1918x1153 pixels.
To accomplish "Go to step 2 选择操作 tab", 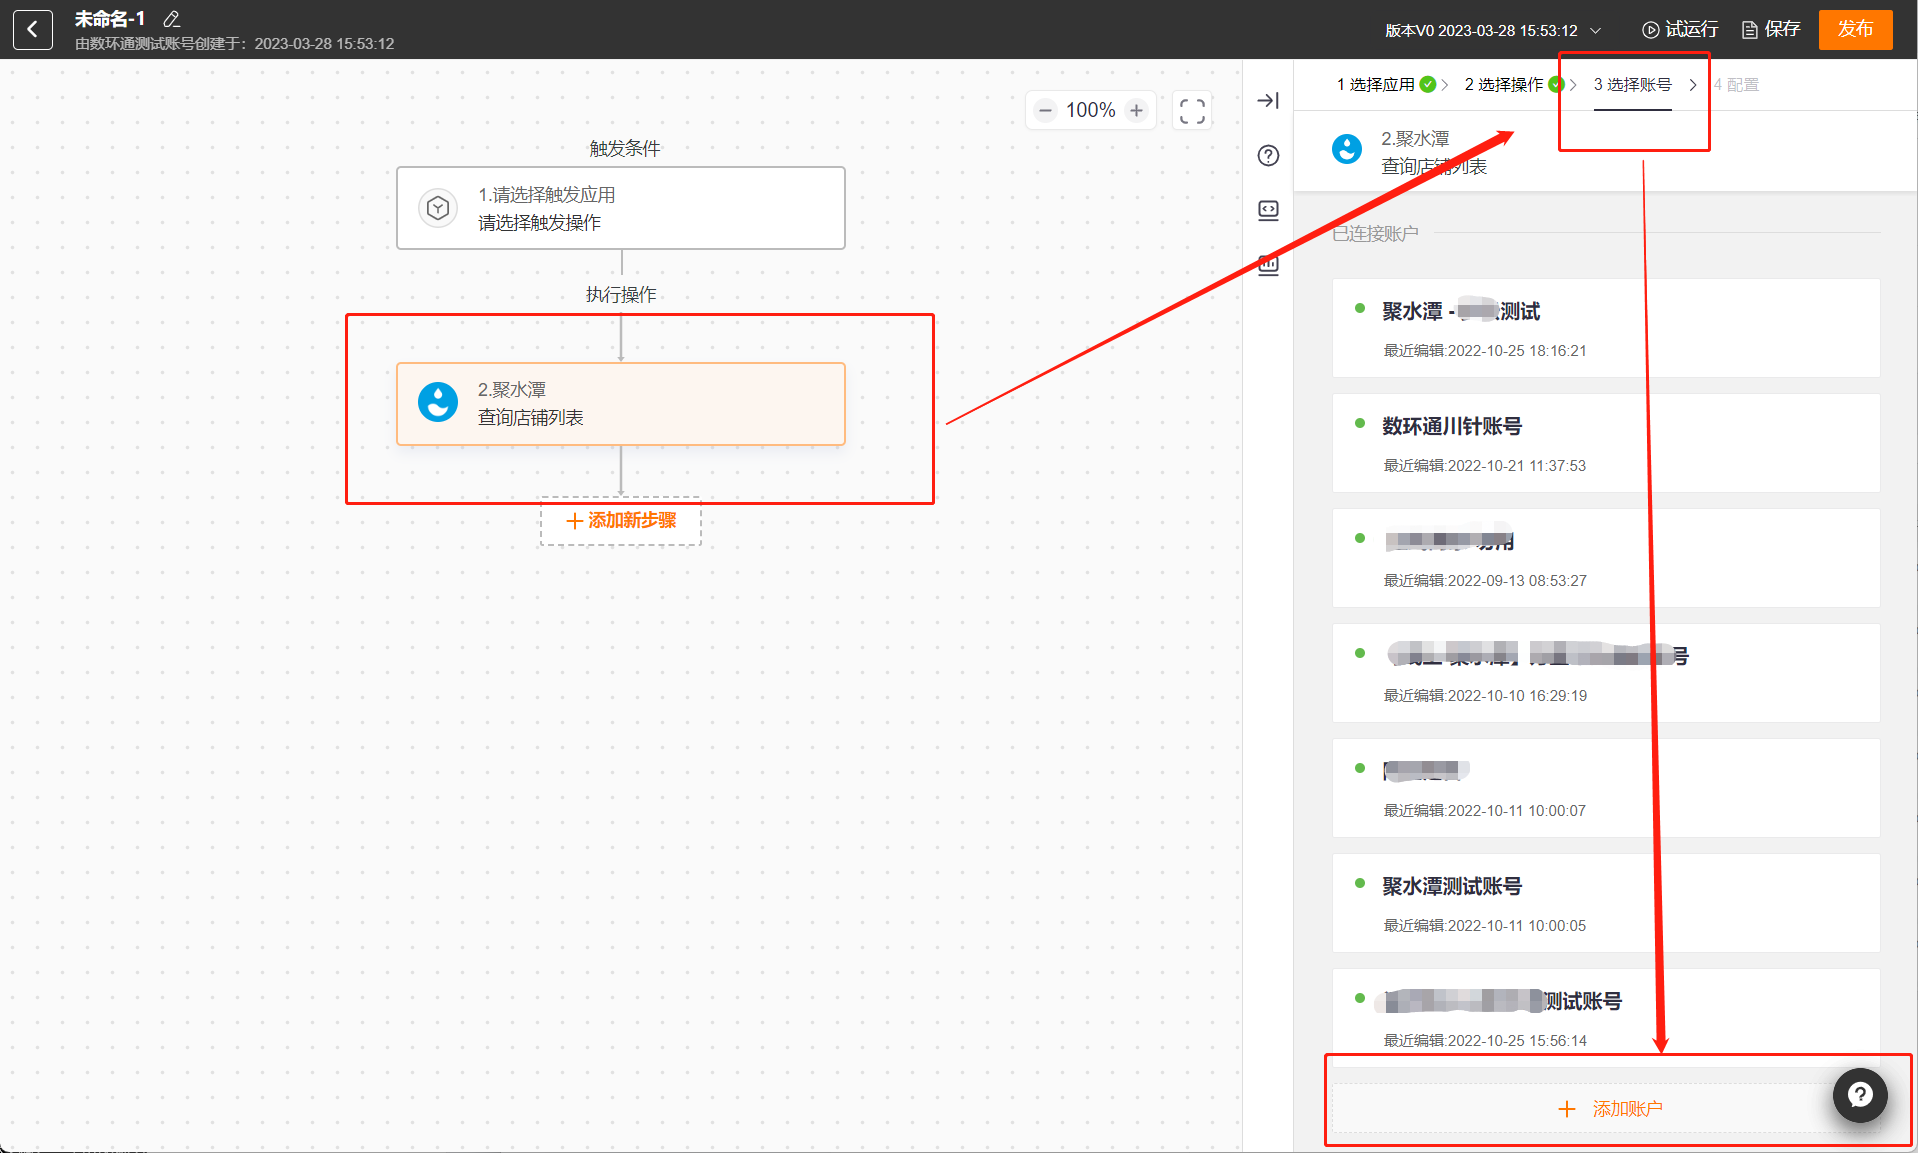I will (1503, 85).
